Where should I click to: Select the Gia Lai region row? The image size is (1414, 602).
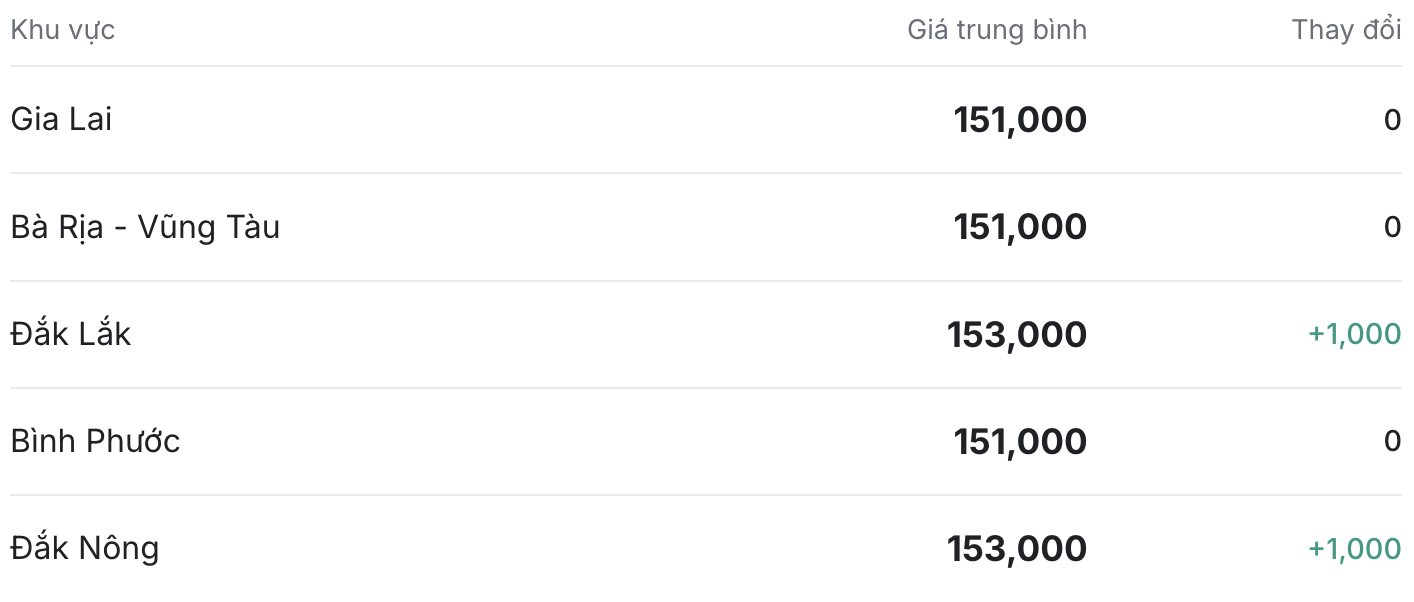coord(706,120)
